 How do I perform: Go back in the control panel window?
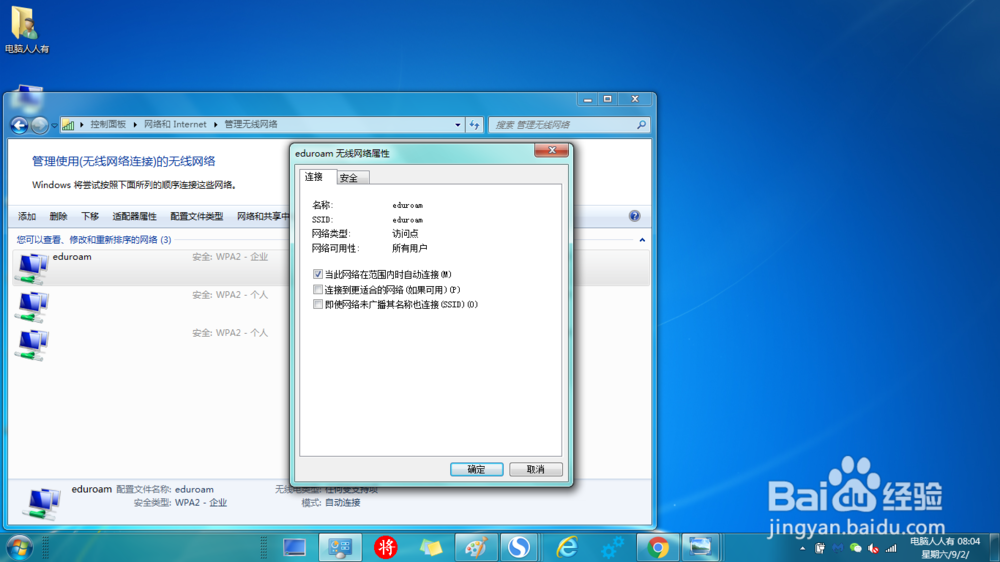pos(19,125)
